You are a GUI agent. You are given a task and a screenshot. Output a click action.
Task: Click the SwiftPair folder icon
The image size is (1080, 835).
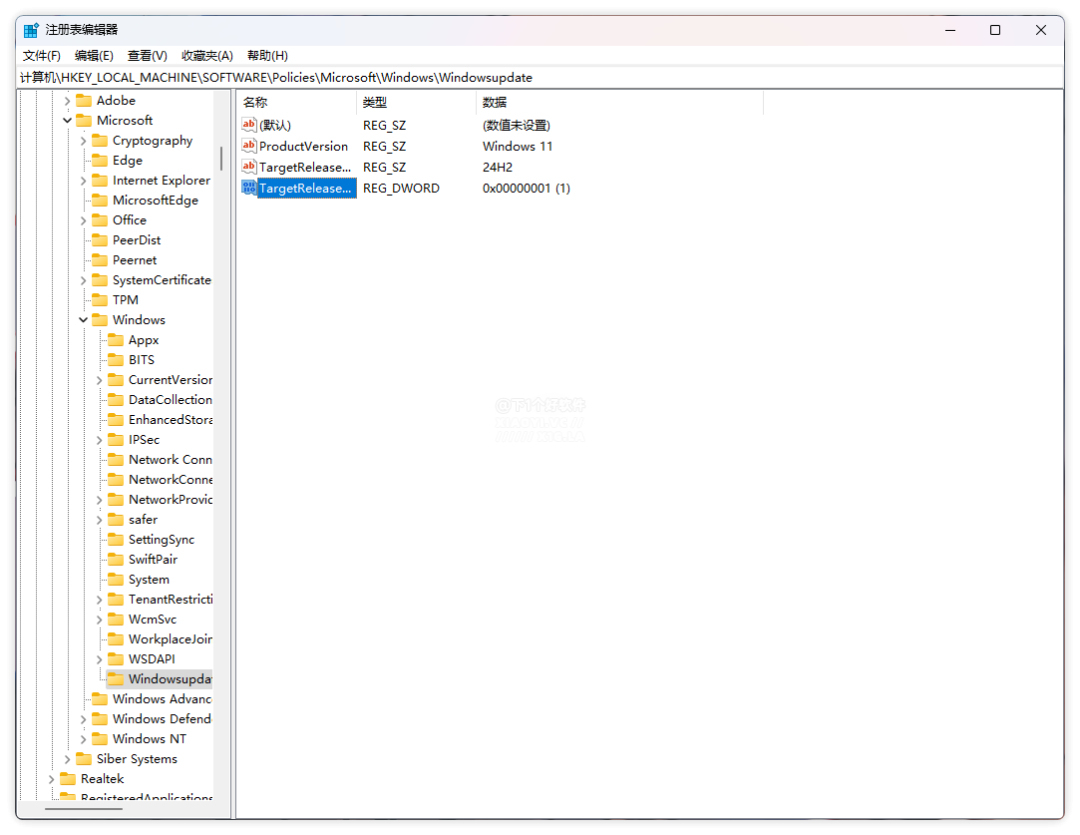pos(116,560)
